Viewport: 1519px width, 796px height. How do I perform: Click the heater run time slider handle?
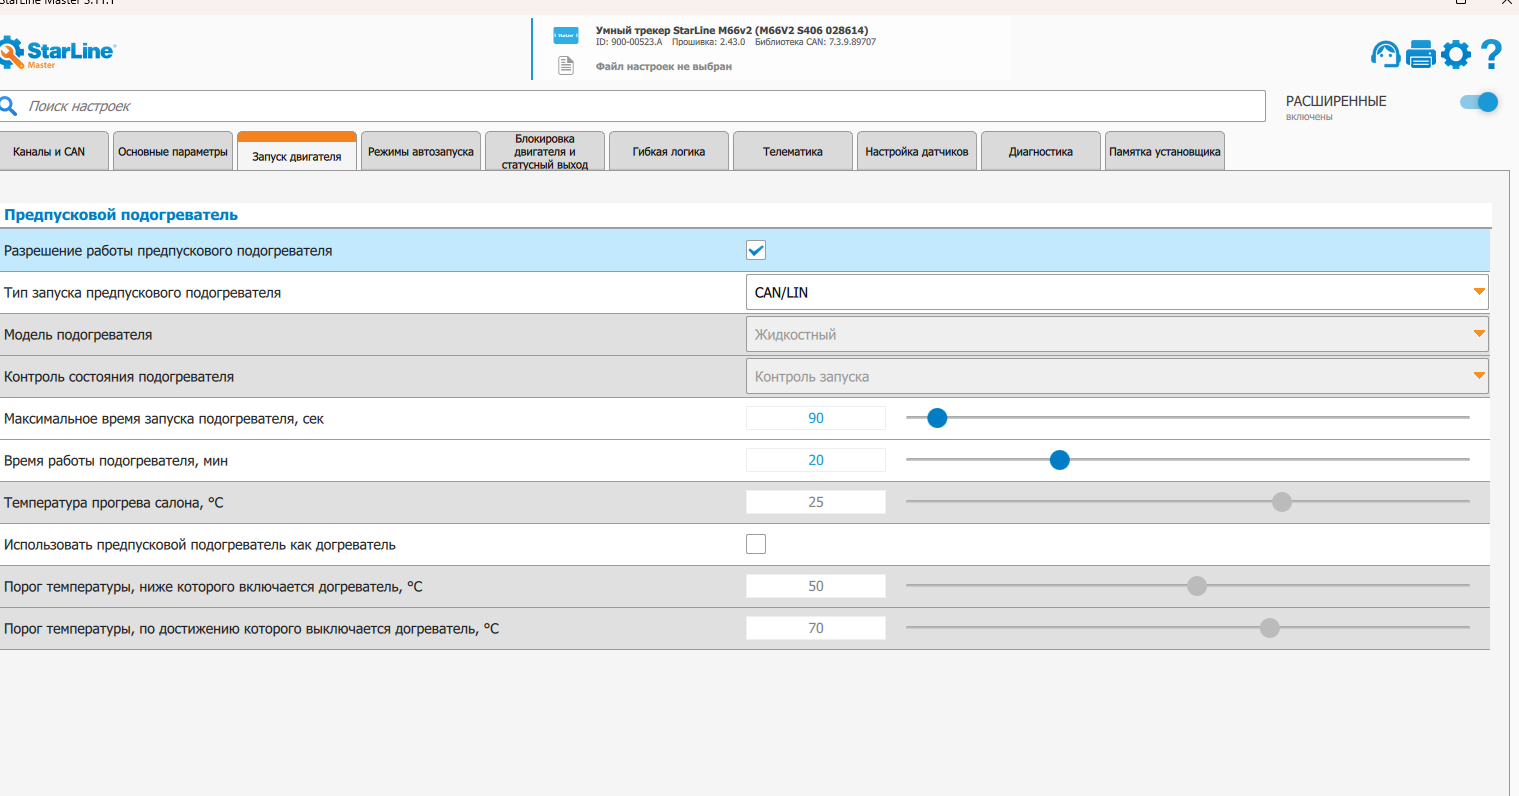(x=1060, y=460)
